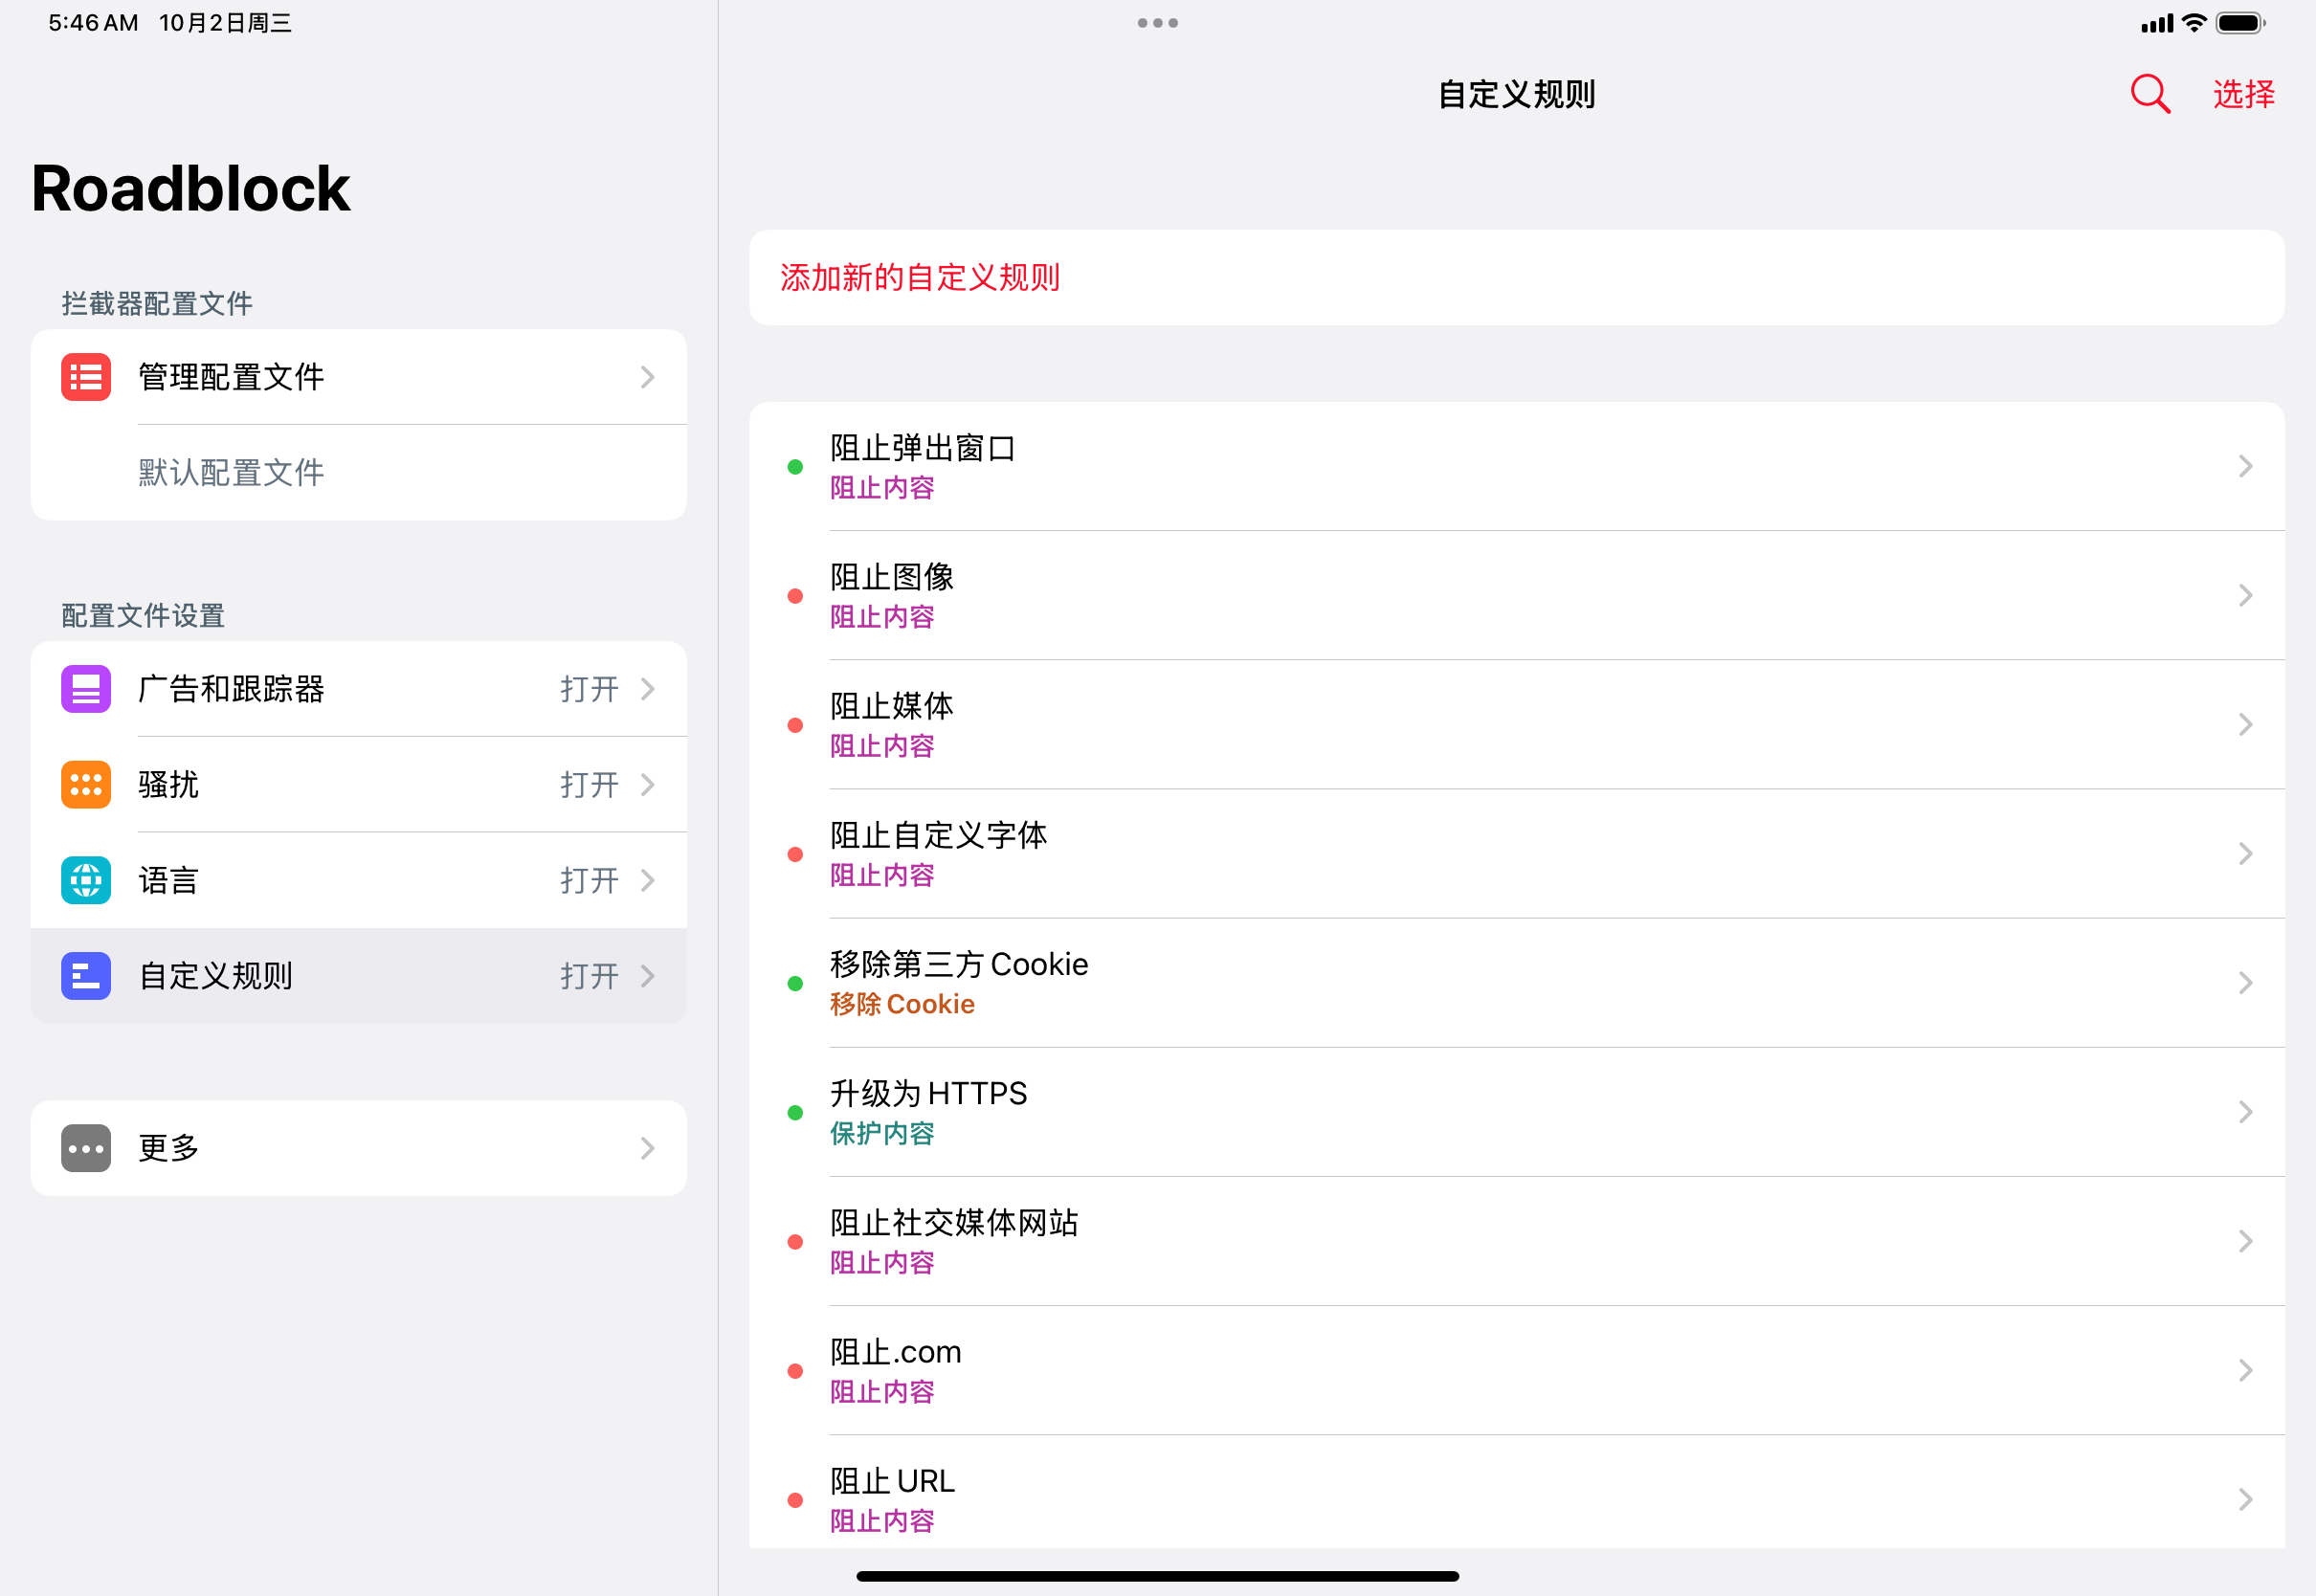
Task: Tap the 打开 value for 广告和跟踪器
Action: tap(589, 689)
